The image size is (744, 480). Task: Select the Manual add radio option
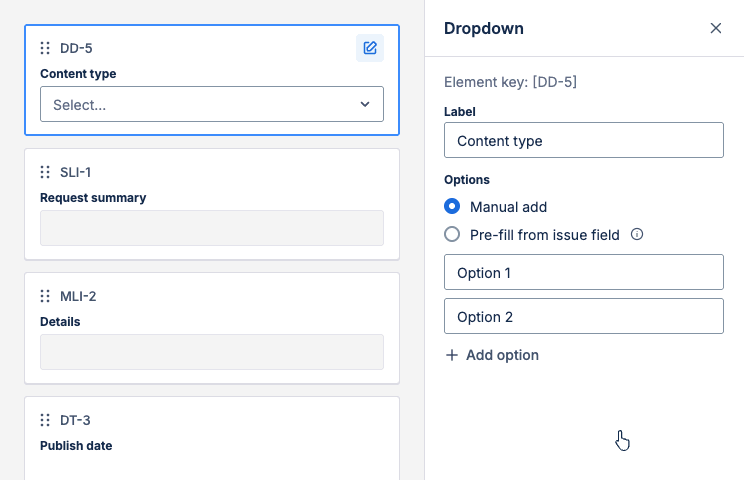pyautogui.click(x=452, y=206)
